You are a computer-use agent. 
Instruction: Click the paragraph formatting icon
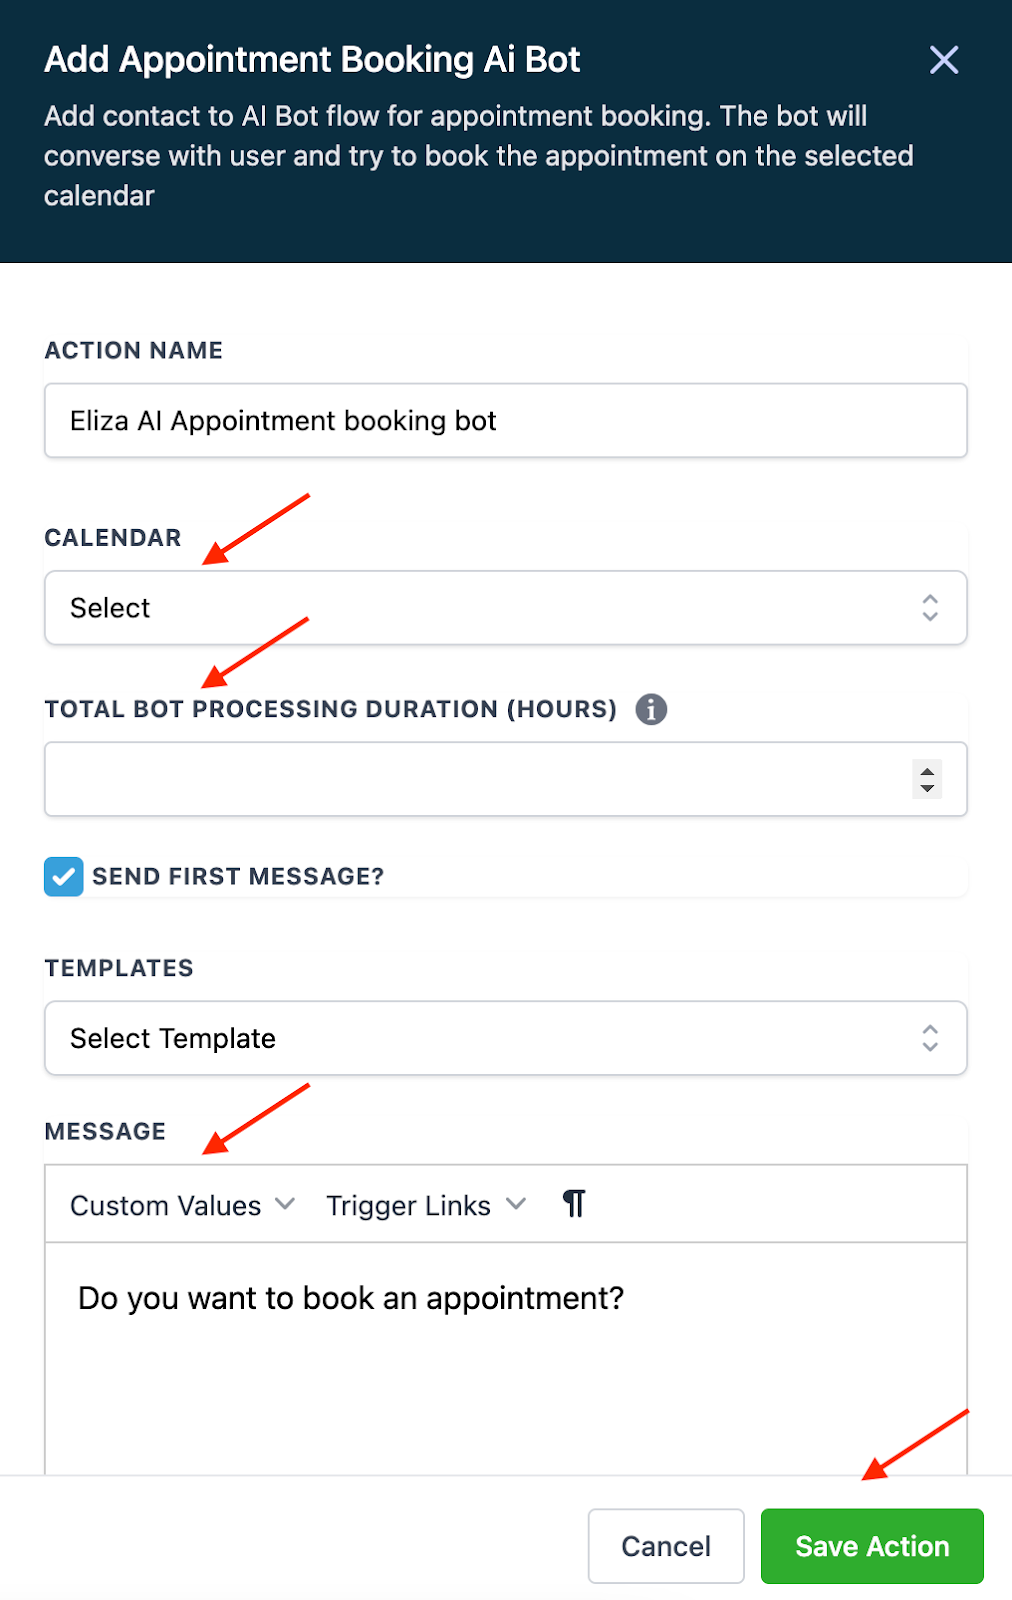point(574,1204)
